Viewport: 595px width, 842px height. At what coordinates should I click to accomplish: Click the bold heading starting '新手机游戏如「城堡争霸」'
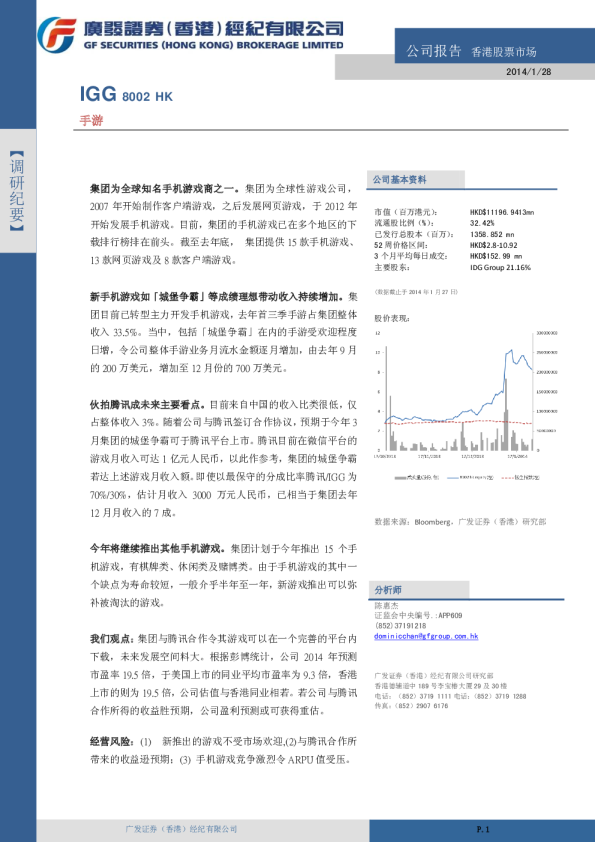218,296
